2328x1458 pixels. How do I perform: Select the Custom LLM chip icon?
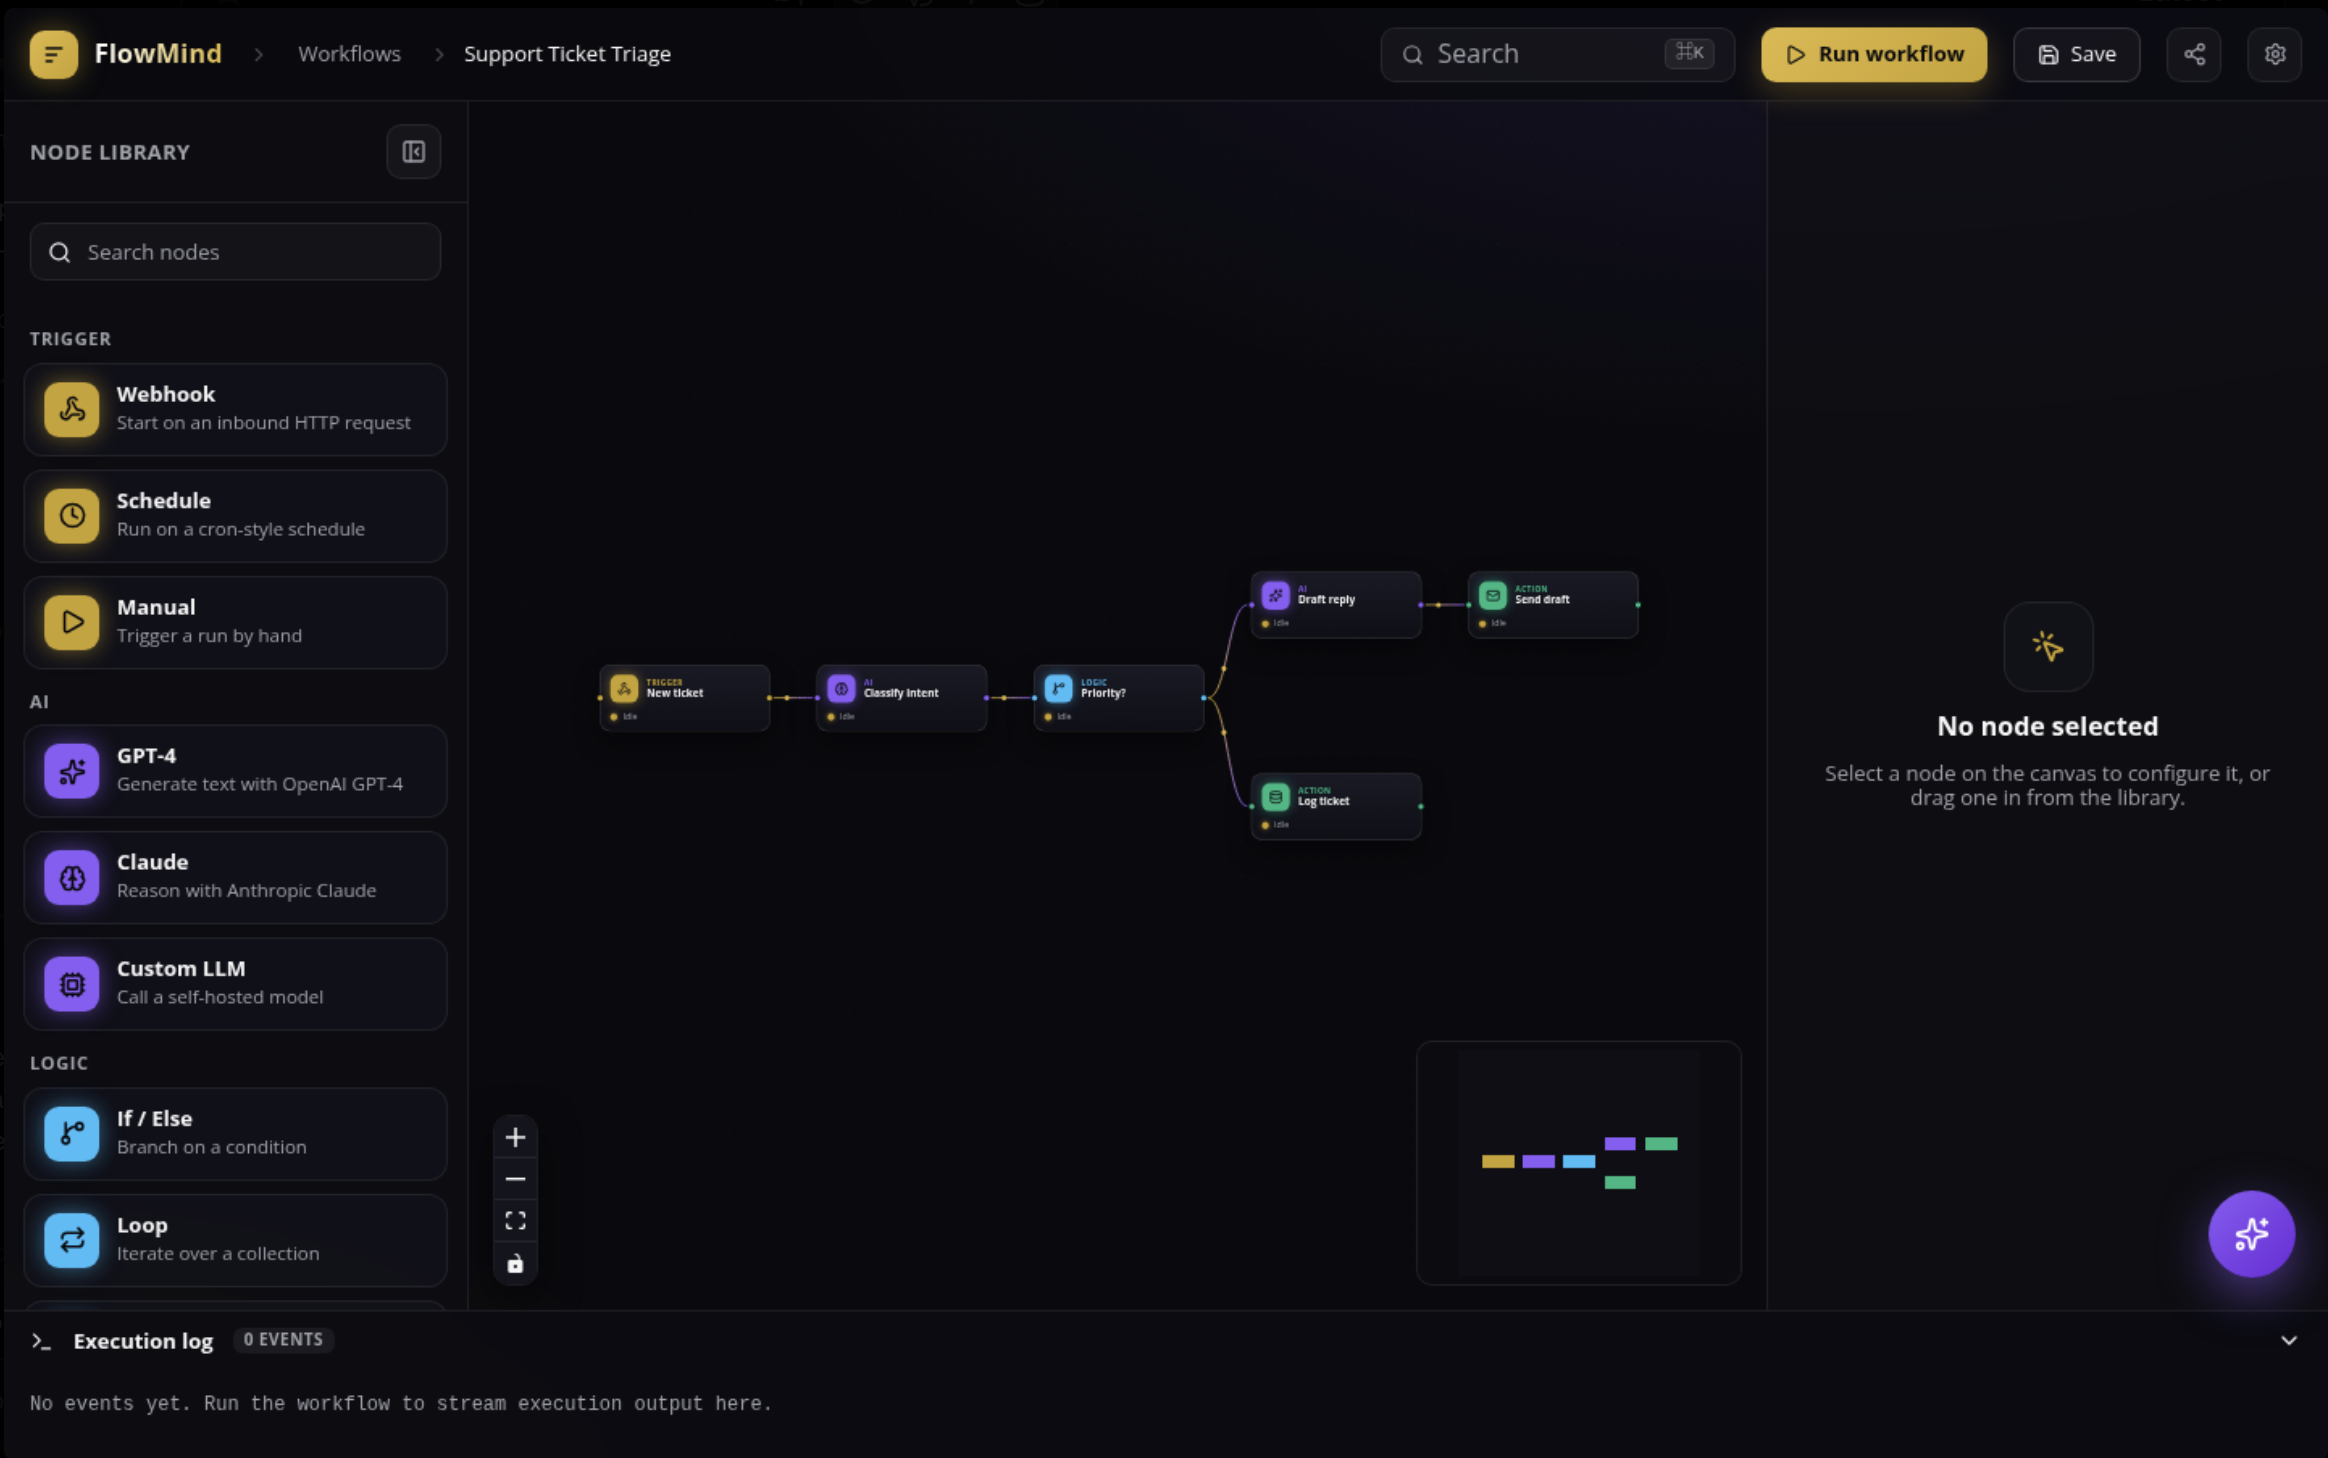click(x=72, y=984)
